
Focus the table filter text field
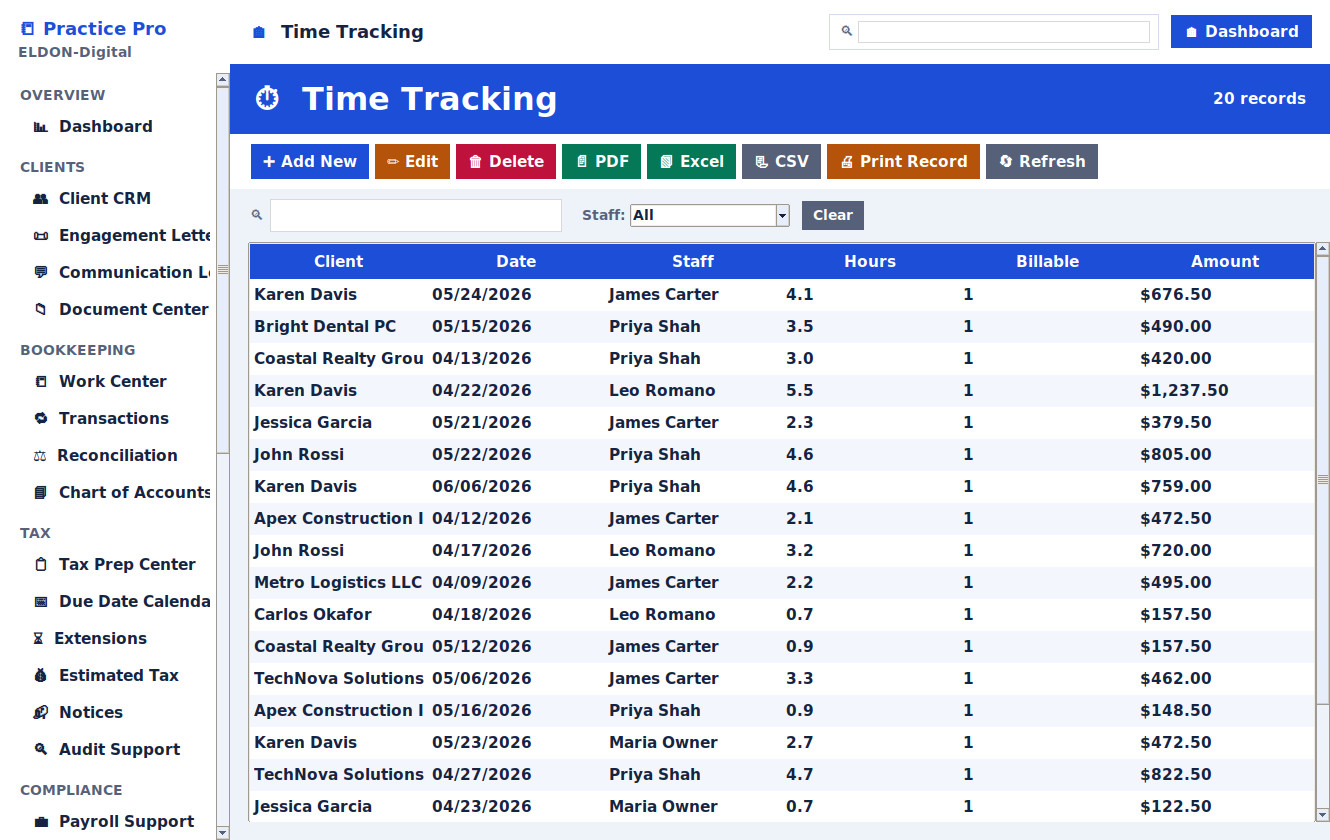point(416,215)
